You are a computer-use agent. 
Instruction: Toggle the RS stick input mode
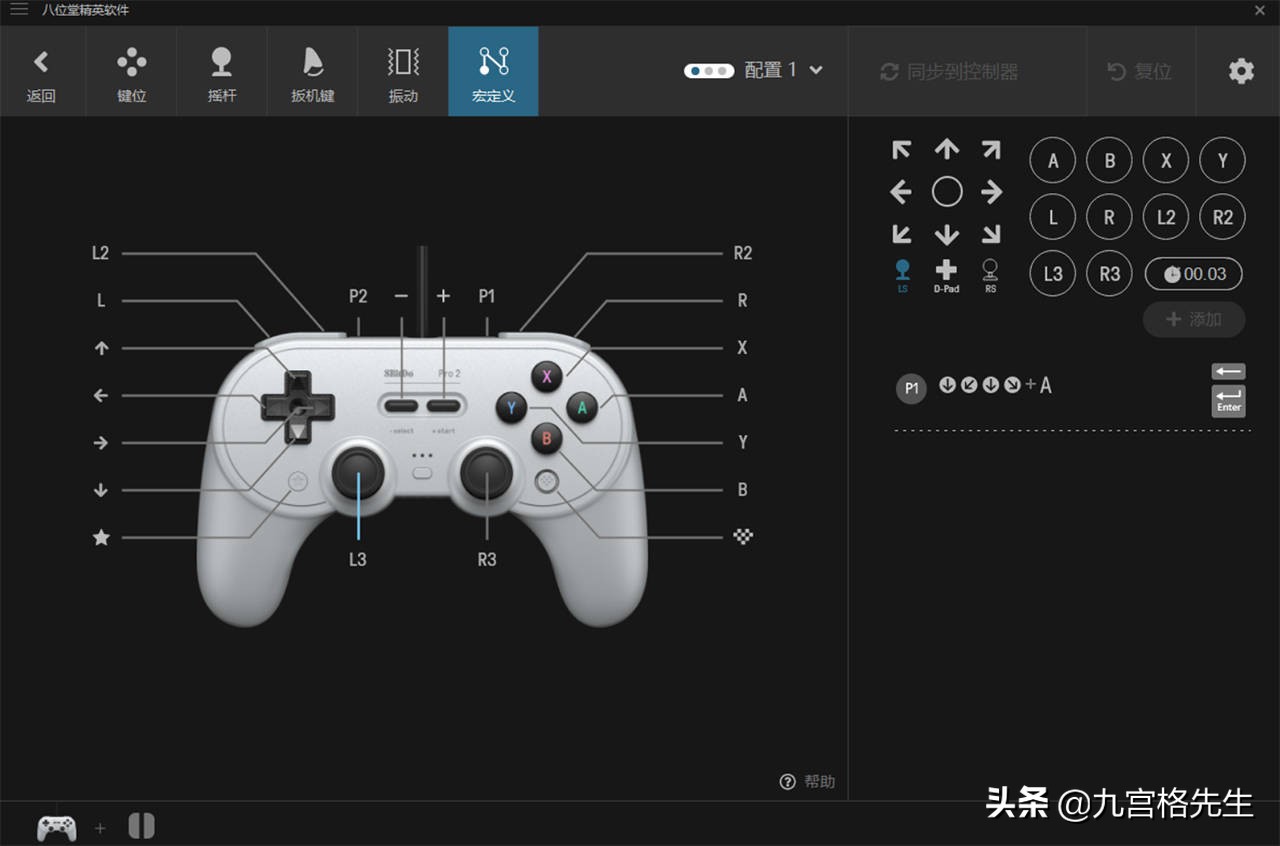(991, 271)
